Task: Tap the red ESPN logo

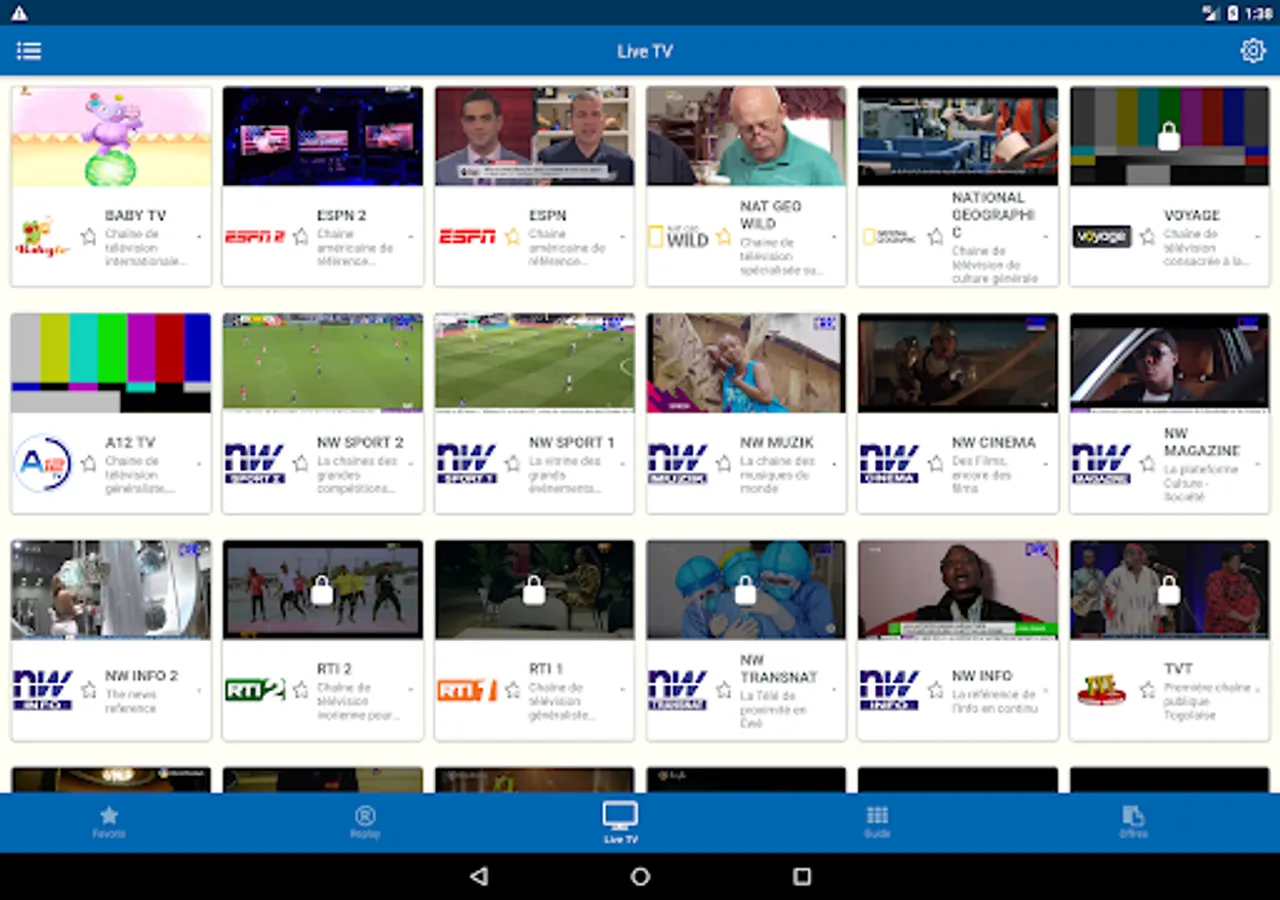Action: pos(467,237)
